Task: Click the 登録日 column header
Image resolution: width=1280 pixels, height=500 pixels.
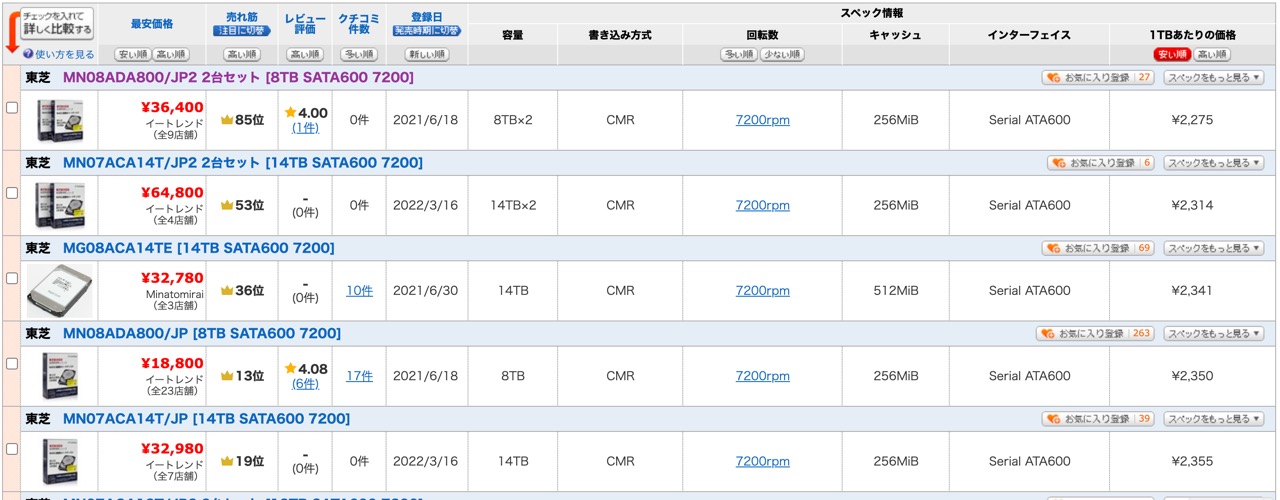Action: [x=427, y=18]
